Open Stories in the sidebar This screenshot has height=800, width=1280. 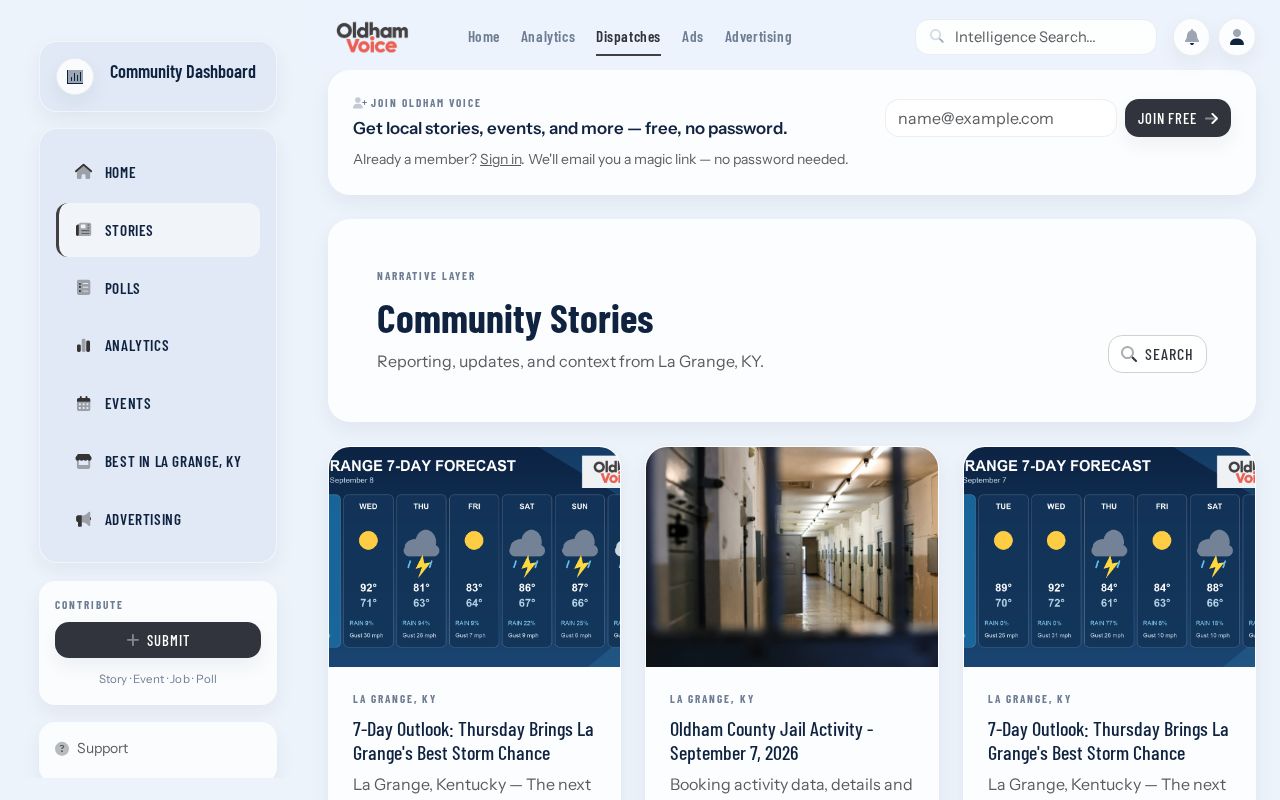coord(158,230)
